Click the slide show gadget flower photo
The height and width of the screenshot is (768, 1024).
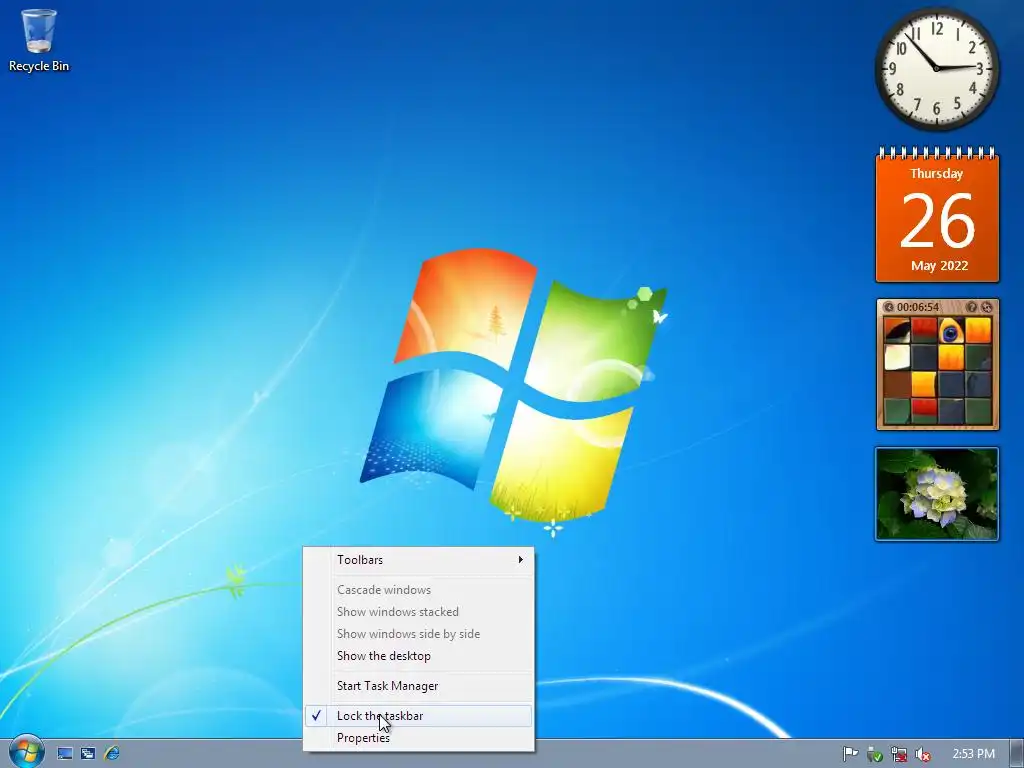click(x=937, y=494)
